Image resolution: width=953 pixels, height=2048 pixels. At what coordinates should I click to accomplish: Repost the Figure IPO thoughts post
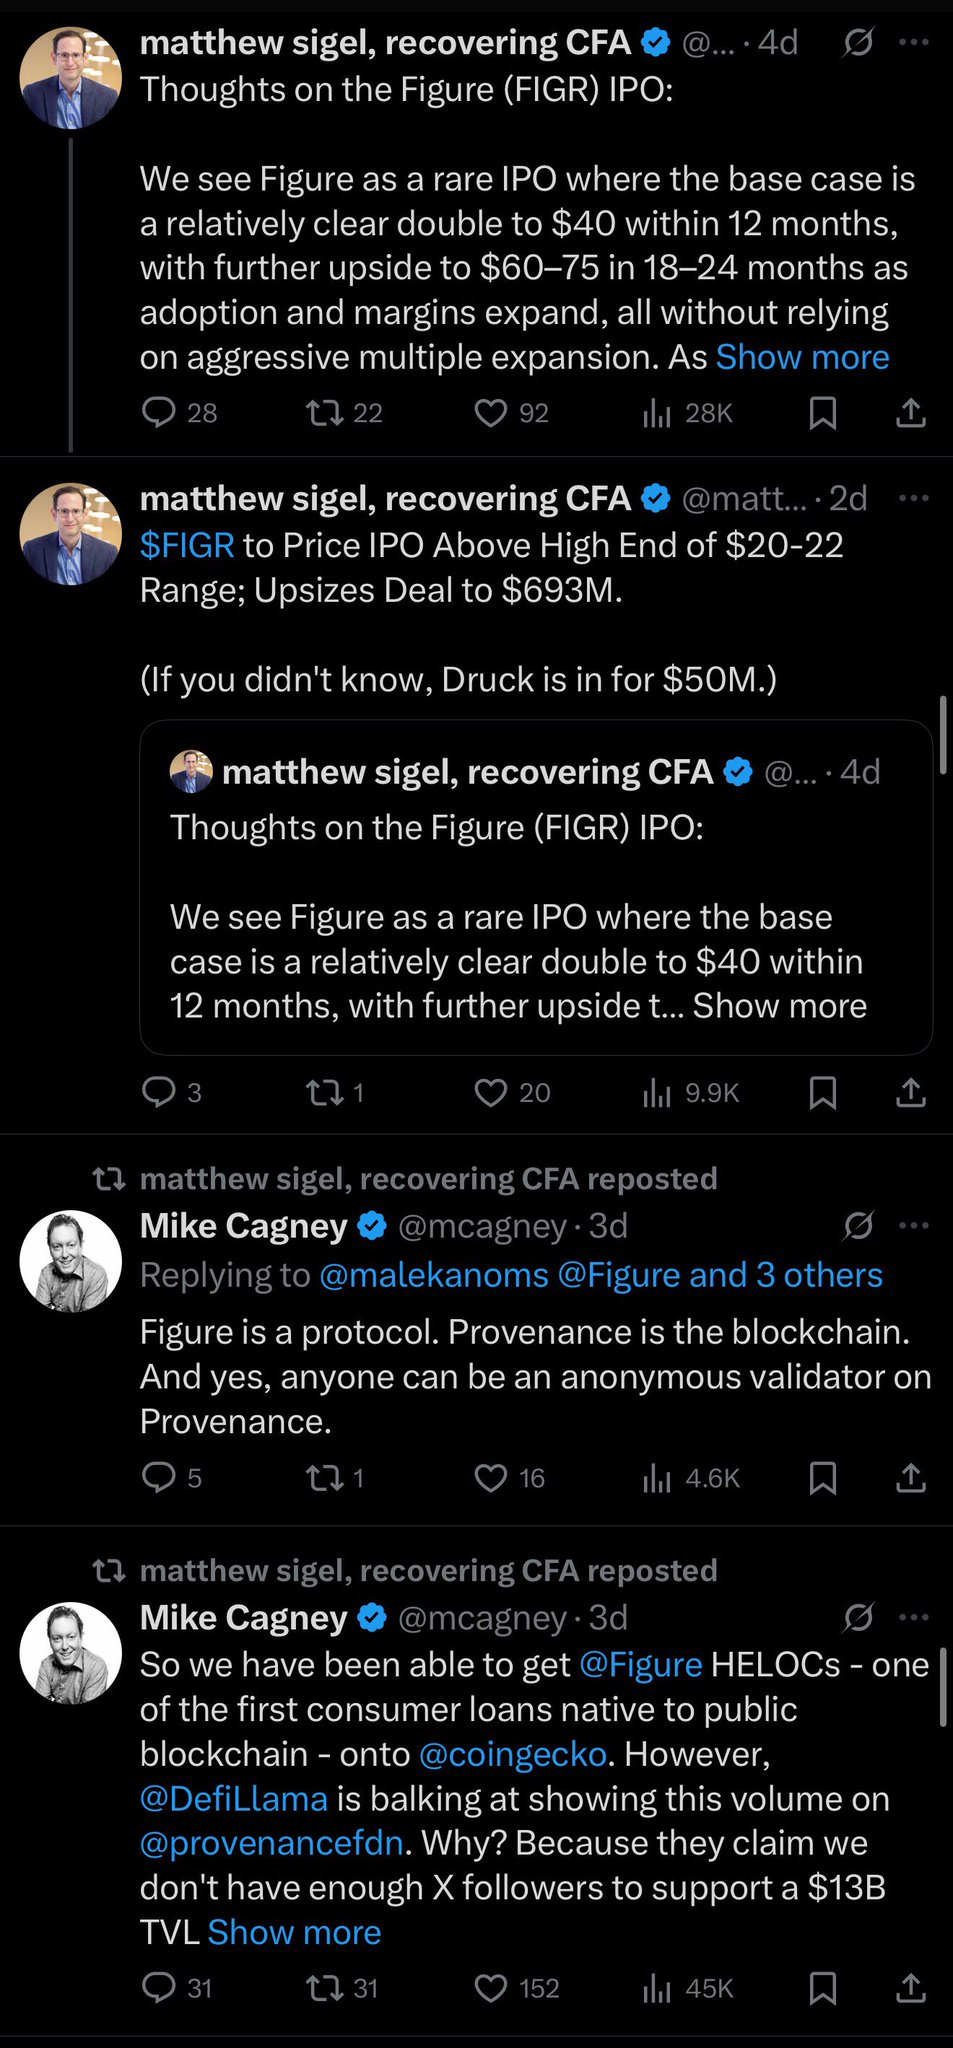click(325, 412)
